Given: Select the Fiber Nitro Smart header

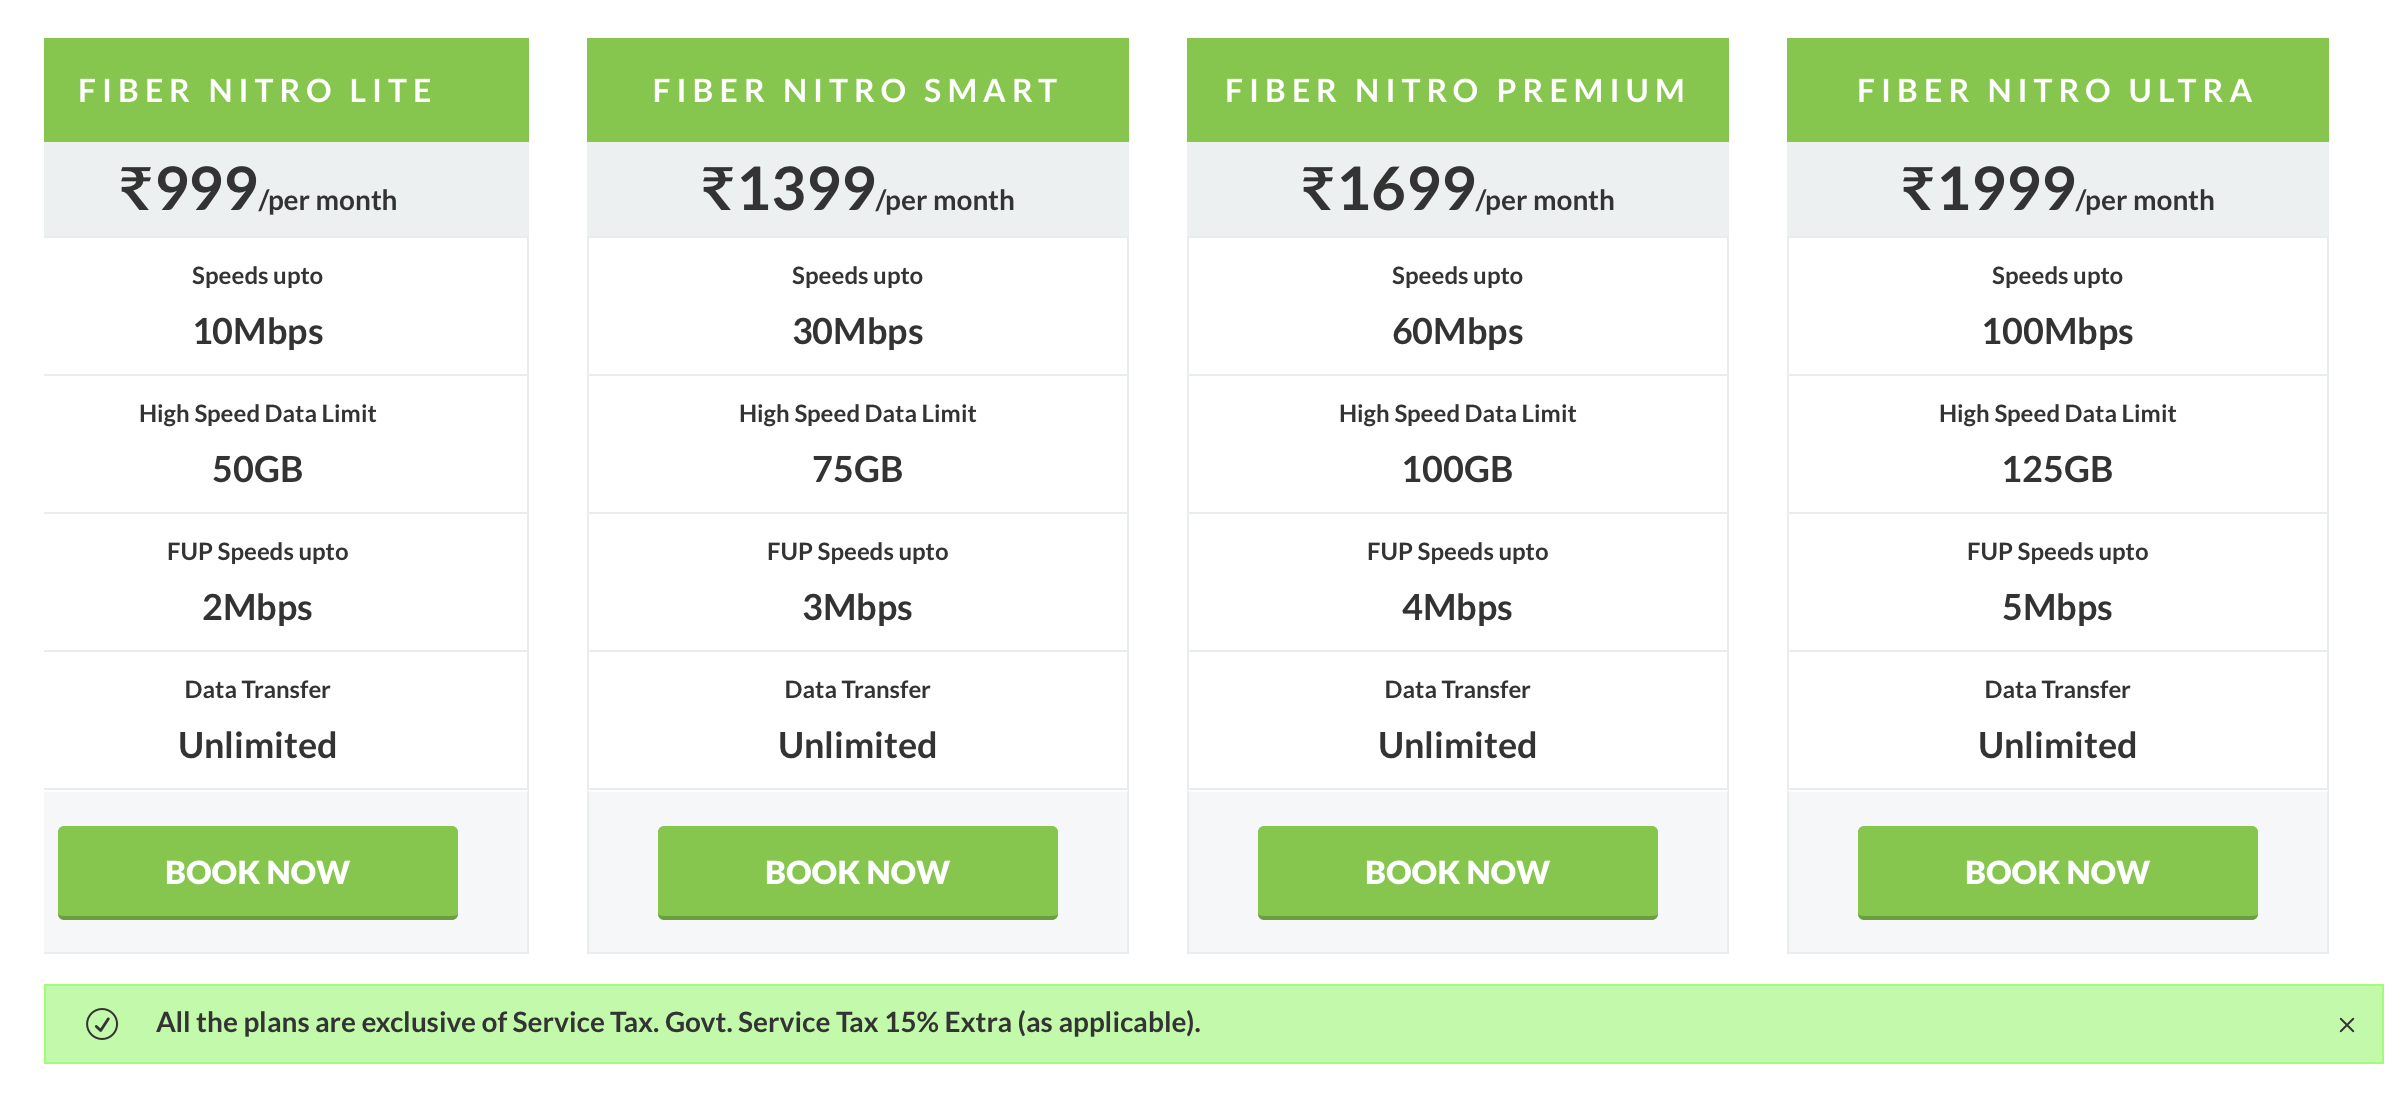Looking at the screenshot, I should point(858,90).
